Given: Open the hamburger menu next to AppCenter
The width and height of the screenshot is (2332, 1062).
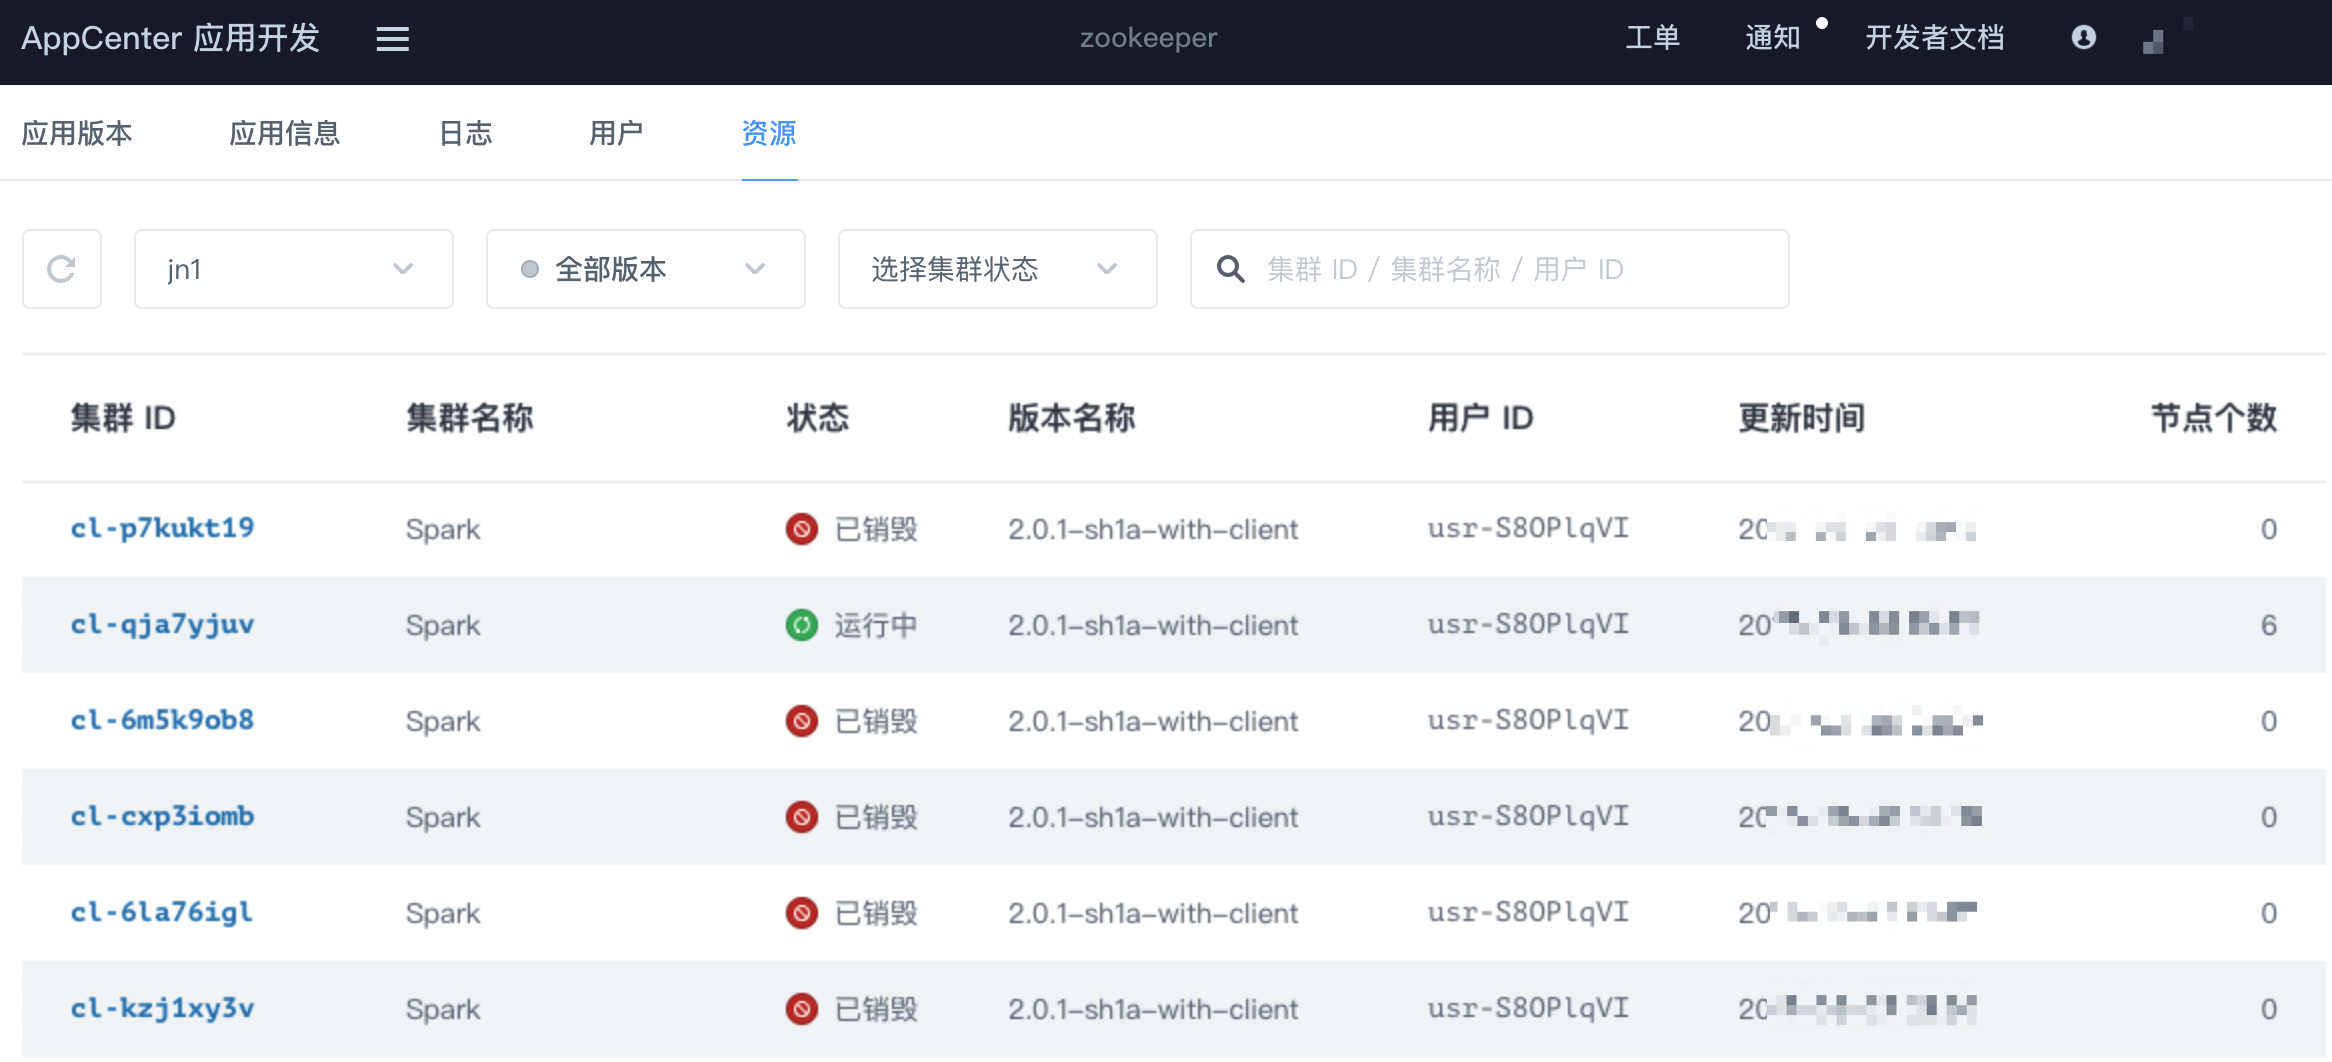Looking at the screenshot, I should pos(392,39).
